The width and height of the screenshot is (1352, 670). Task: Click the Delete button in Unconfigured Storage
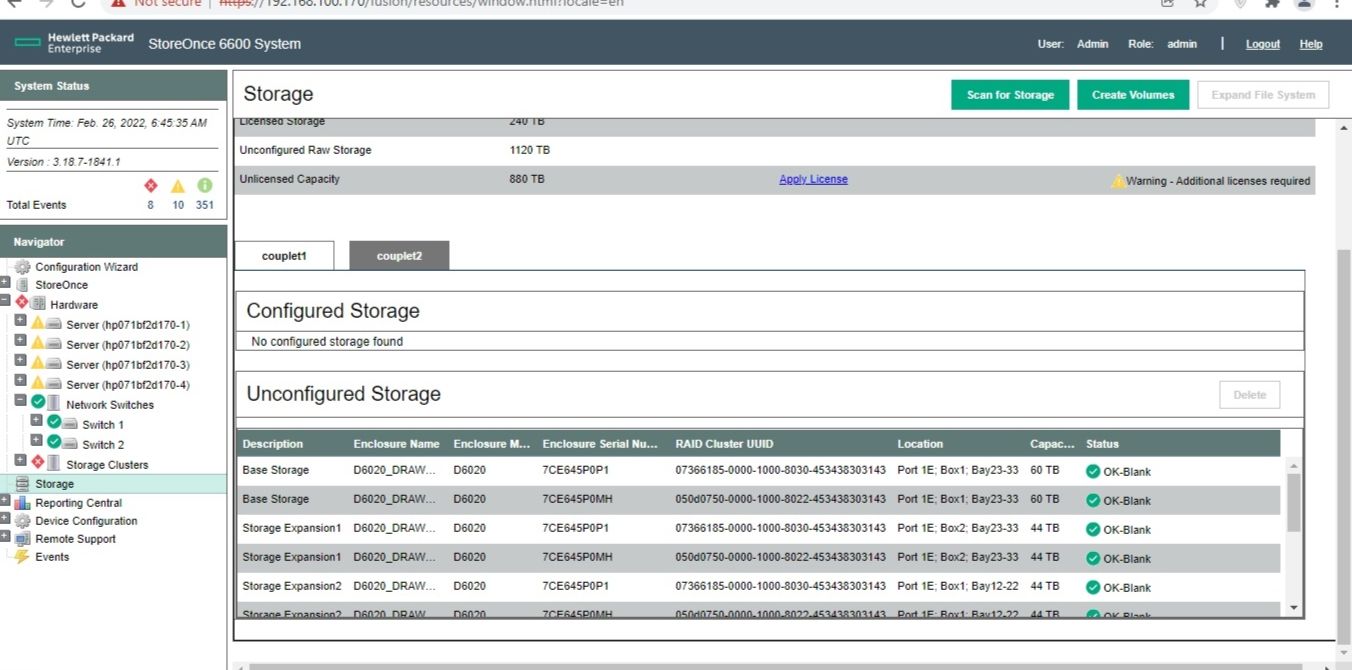(1249, 395)
